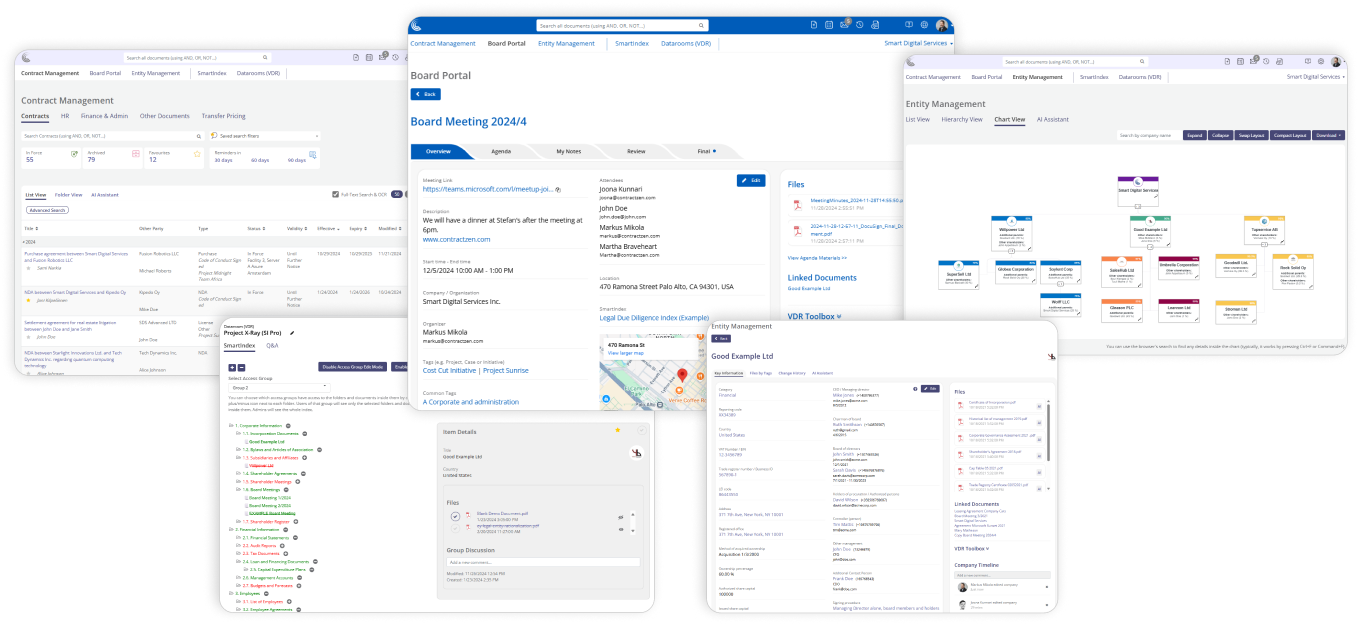The image size is (1359, 625).
Task: Click the Search by company name field
Action: [1147, 135]
